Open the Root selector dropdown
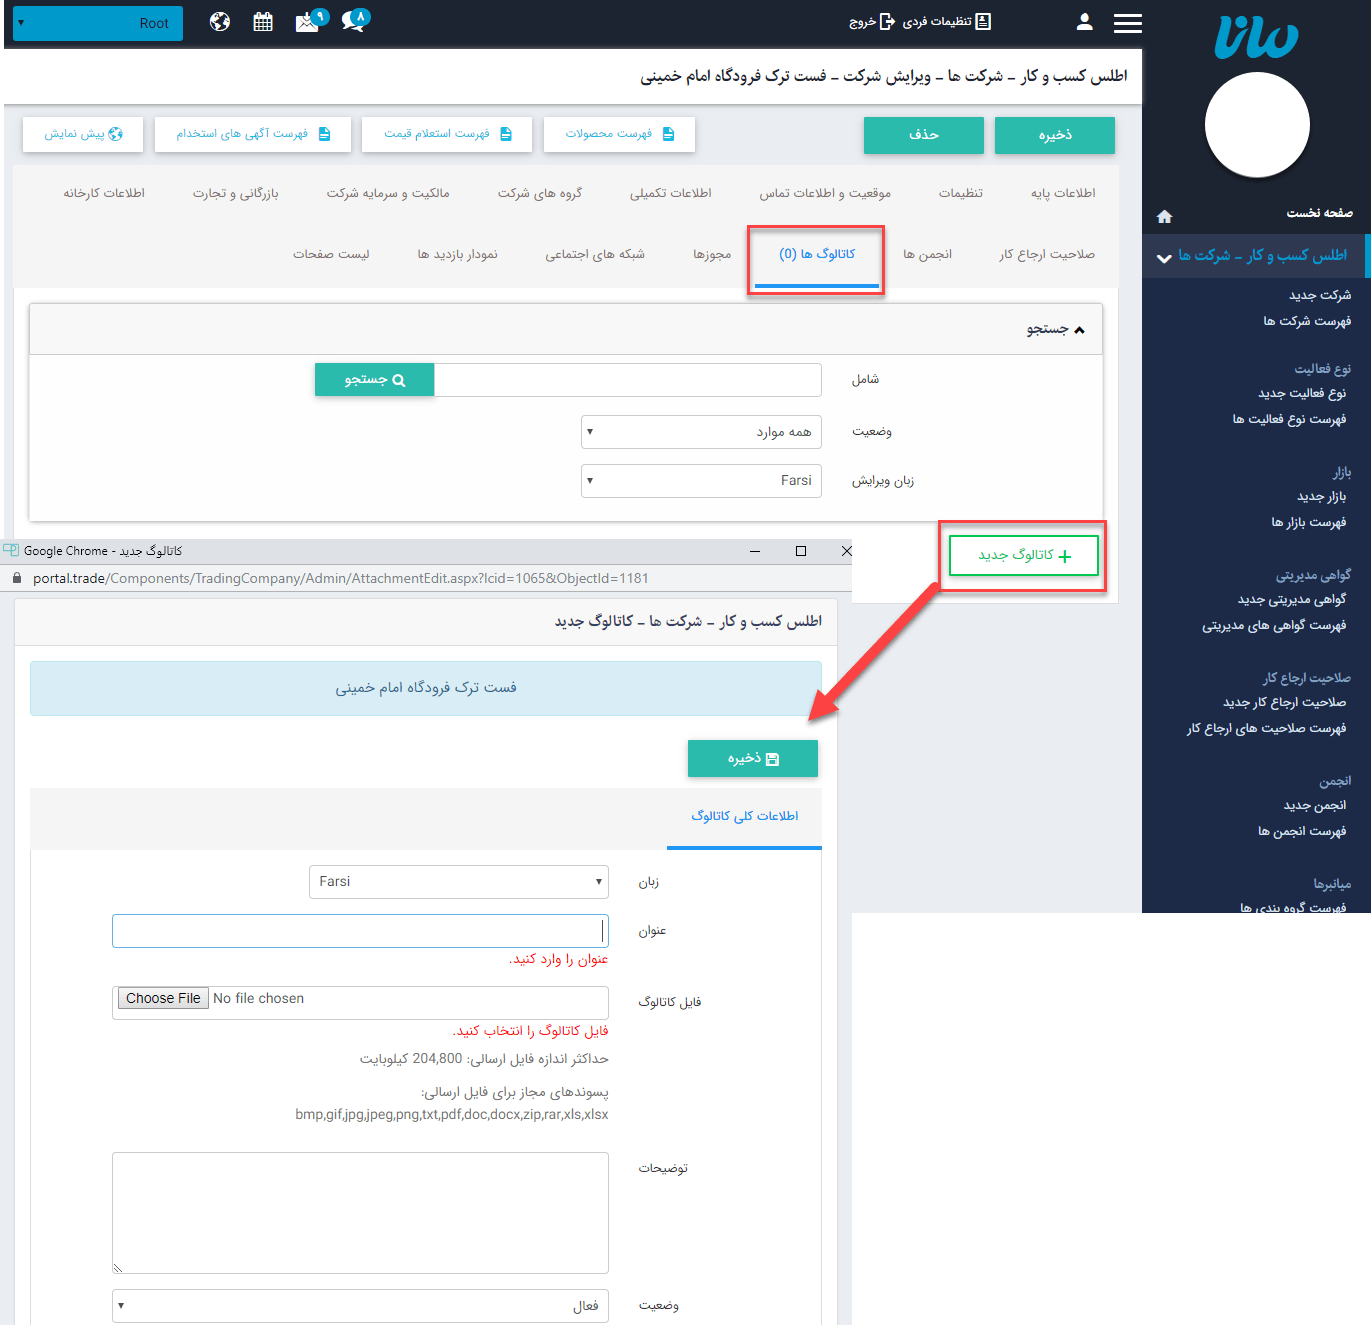Viewport: 1371px width, 1325px height. click(x=97, y=22)
